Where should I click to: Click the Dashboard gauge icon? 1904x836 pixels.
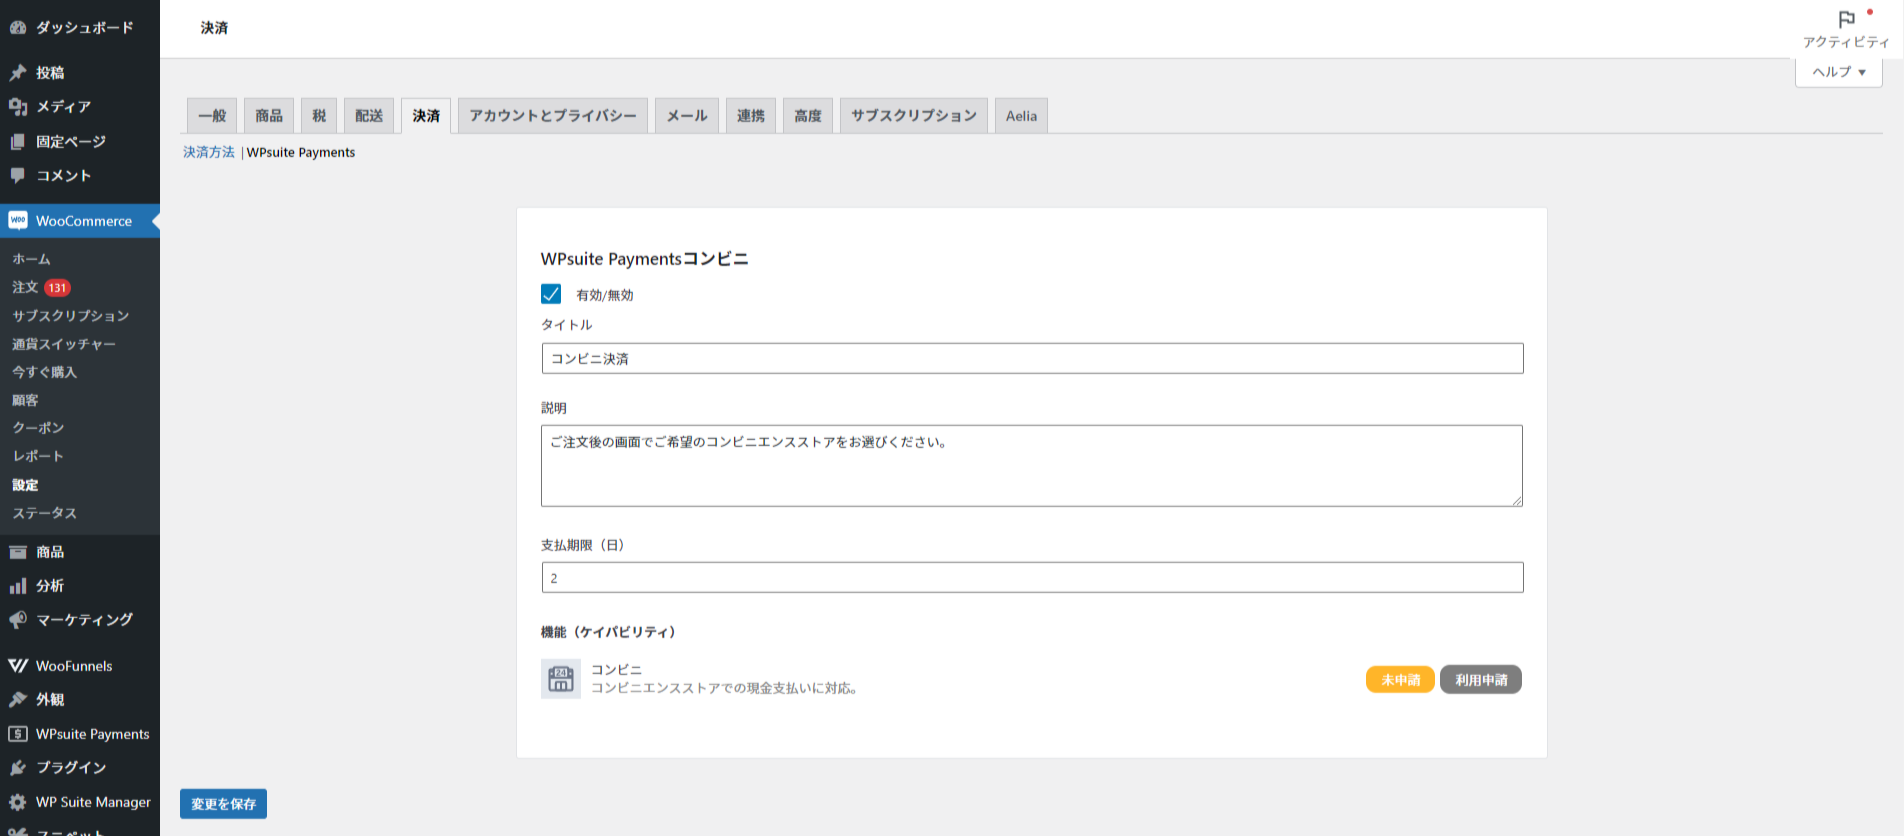pos(18,27)
